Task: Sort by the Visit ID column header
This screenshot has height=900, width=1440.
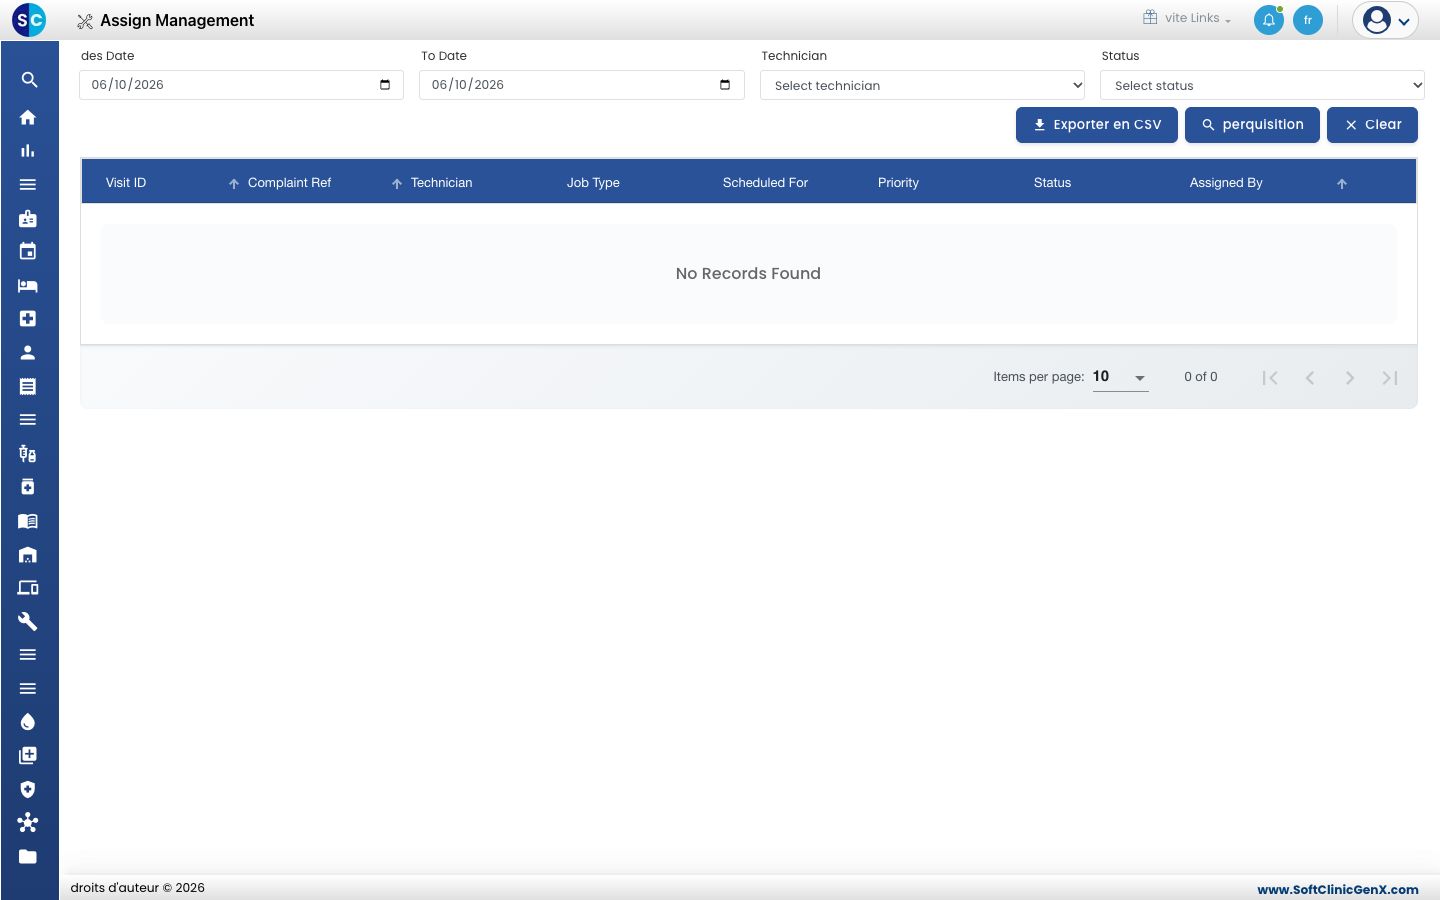Action: 126,183
